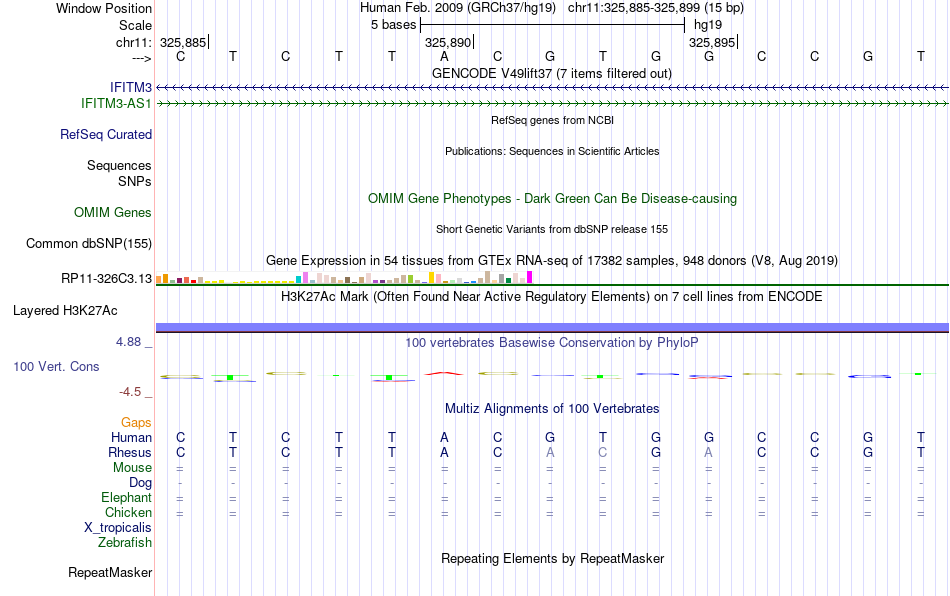Click the Zebrafish species label

click(125, 542)
